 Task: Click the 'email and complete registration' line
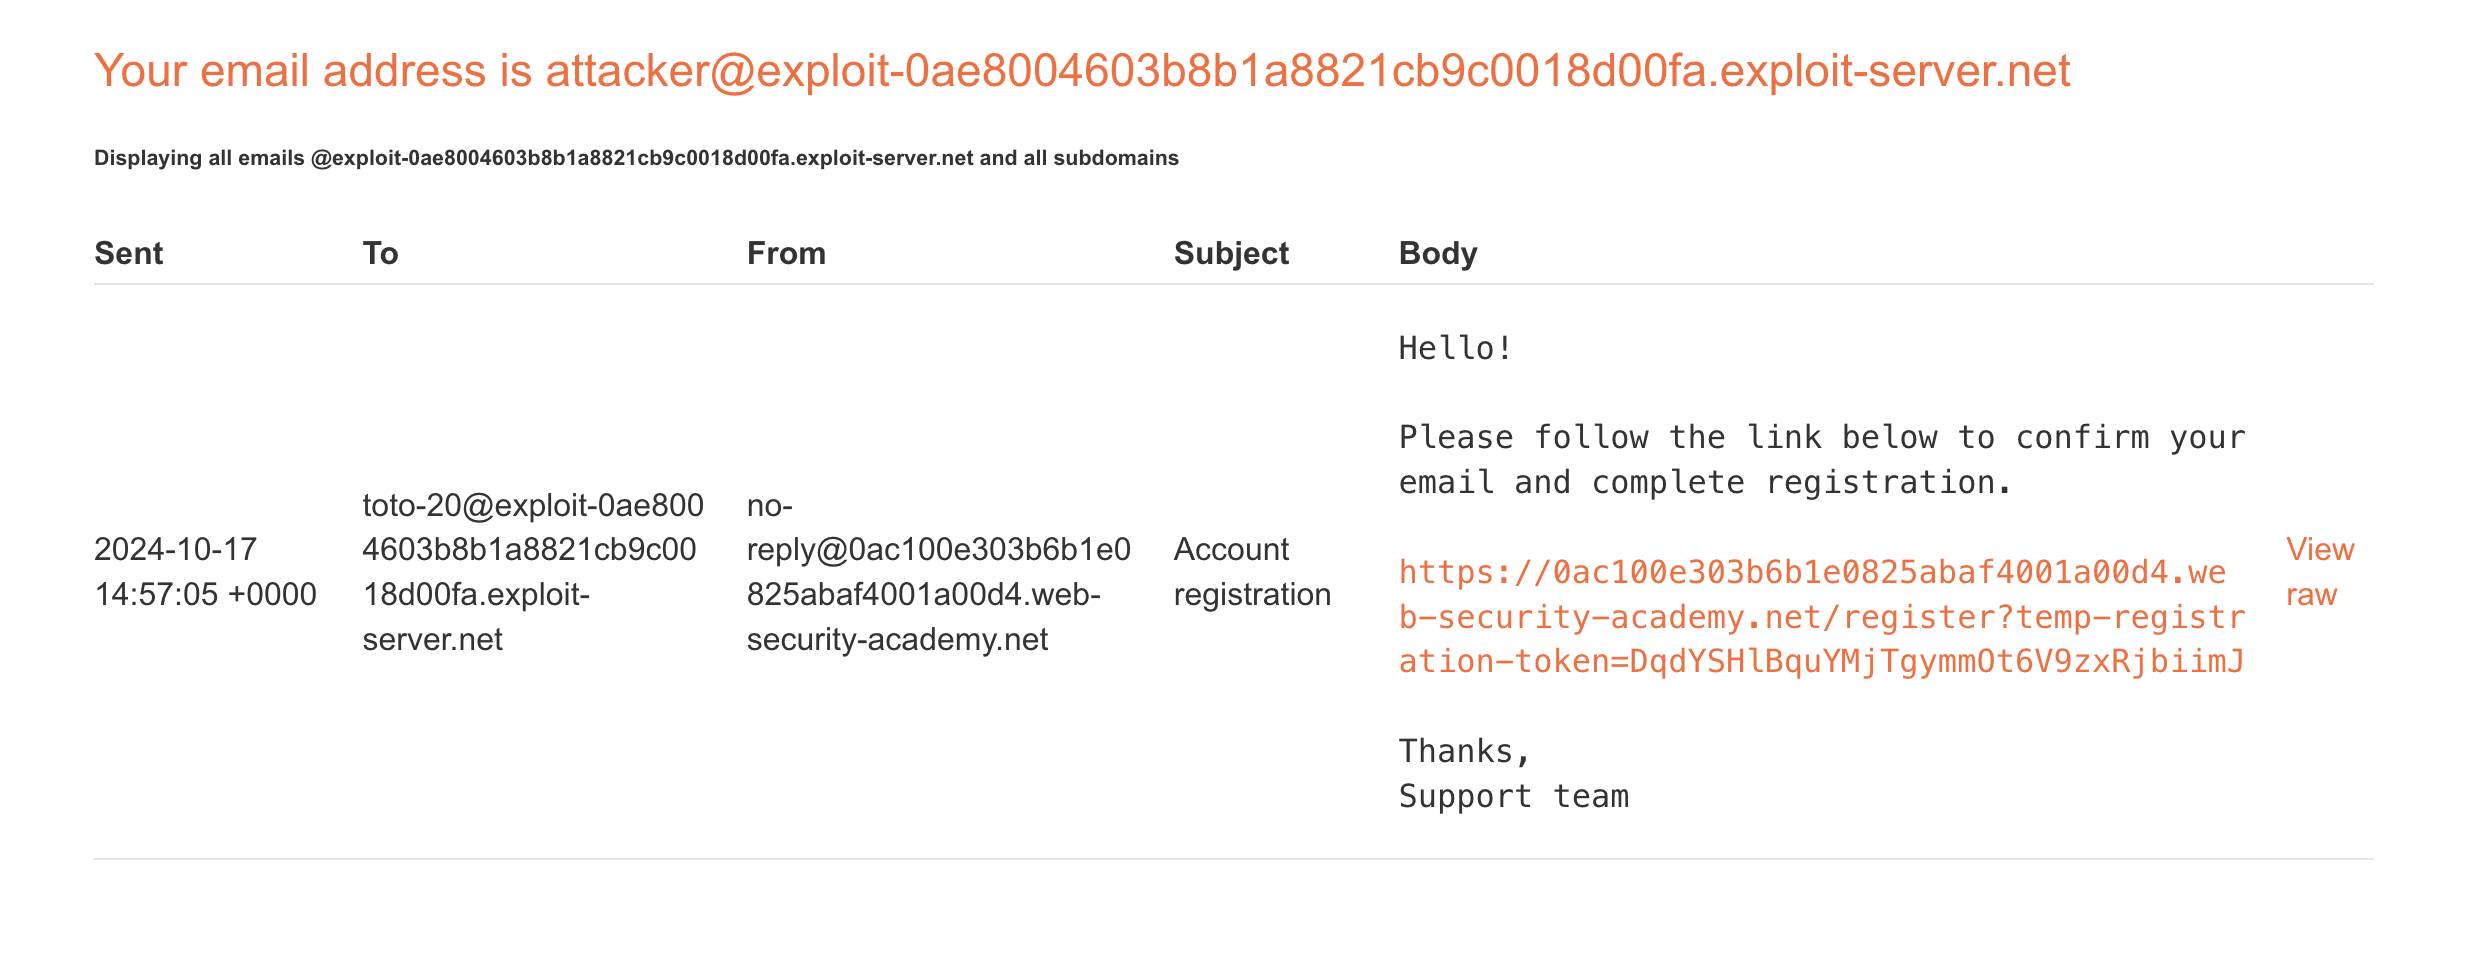tap(1704, 482)
